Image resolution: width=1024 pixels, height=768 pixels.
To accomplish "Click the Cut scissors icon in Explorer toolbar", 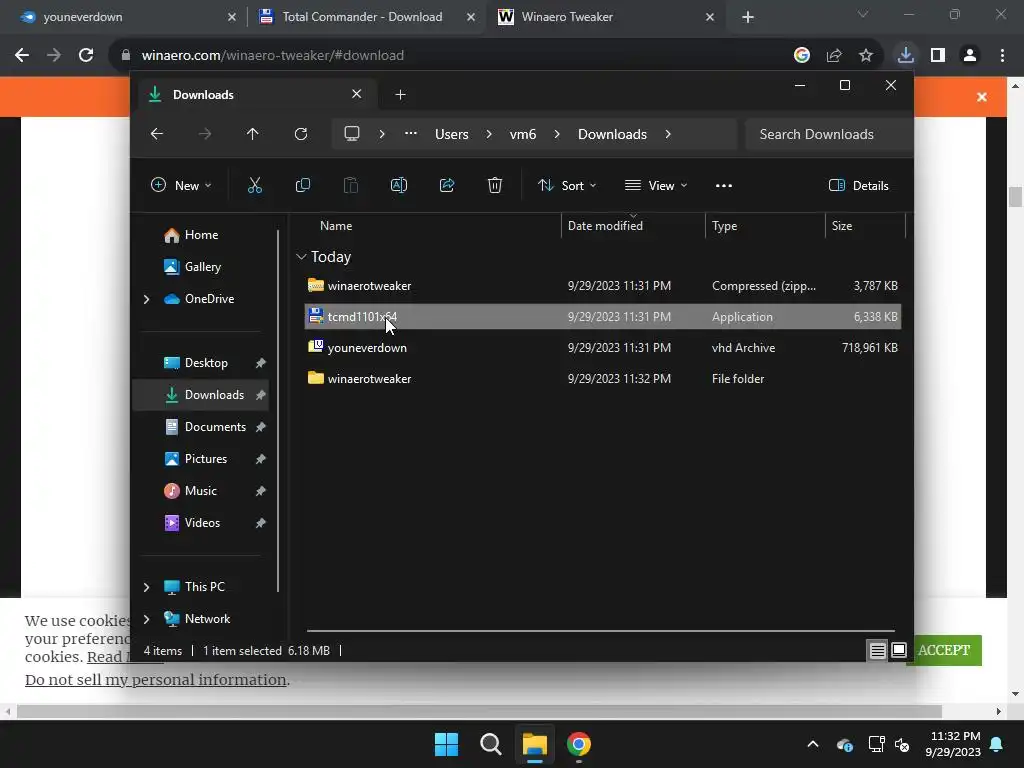I will pyautogui.click(x=255, y=185).
